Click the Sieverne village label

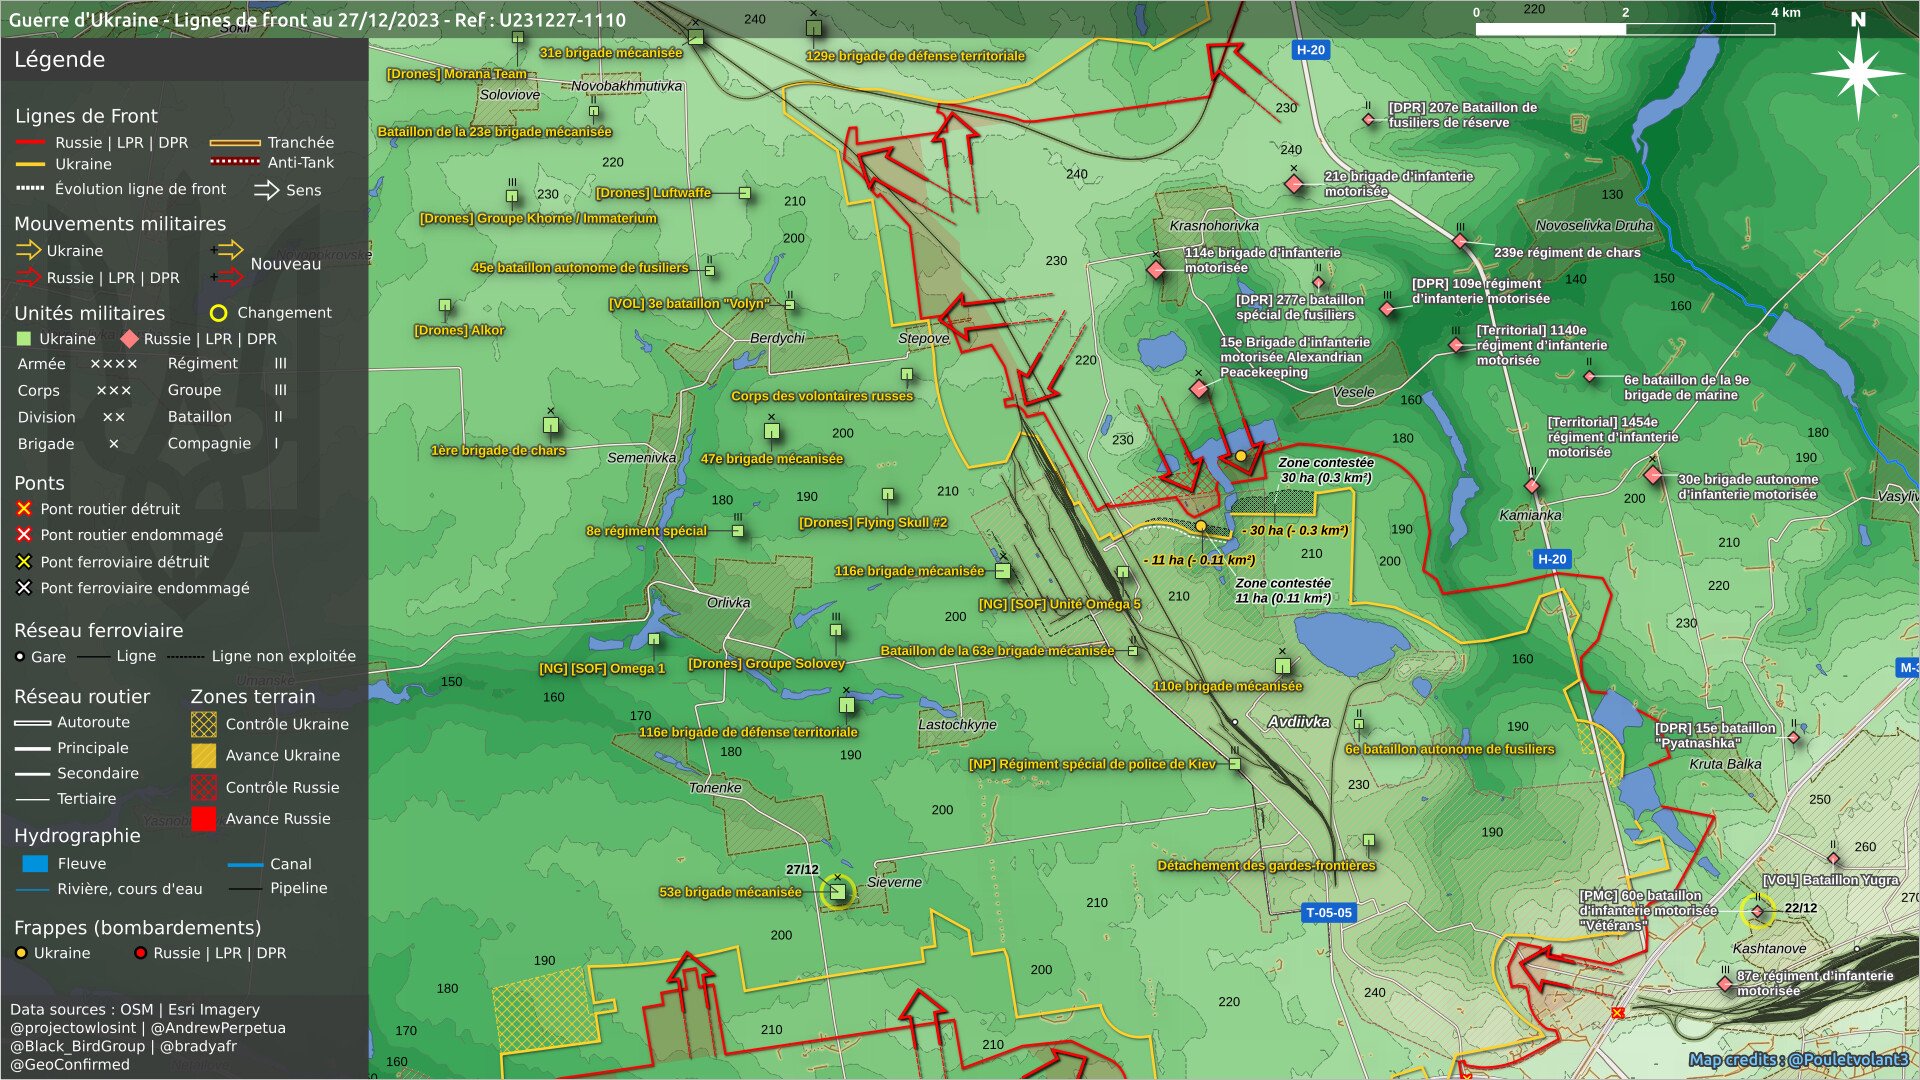pyautogui.click(x=895, y=882)
